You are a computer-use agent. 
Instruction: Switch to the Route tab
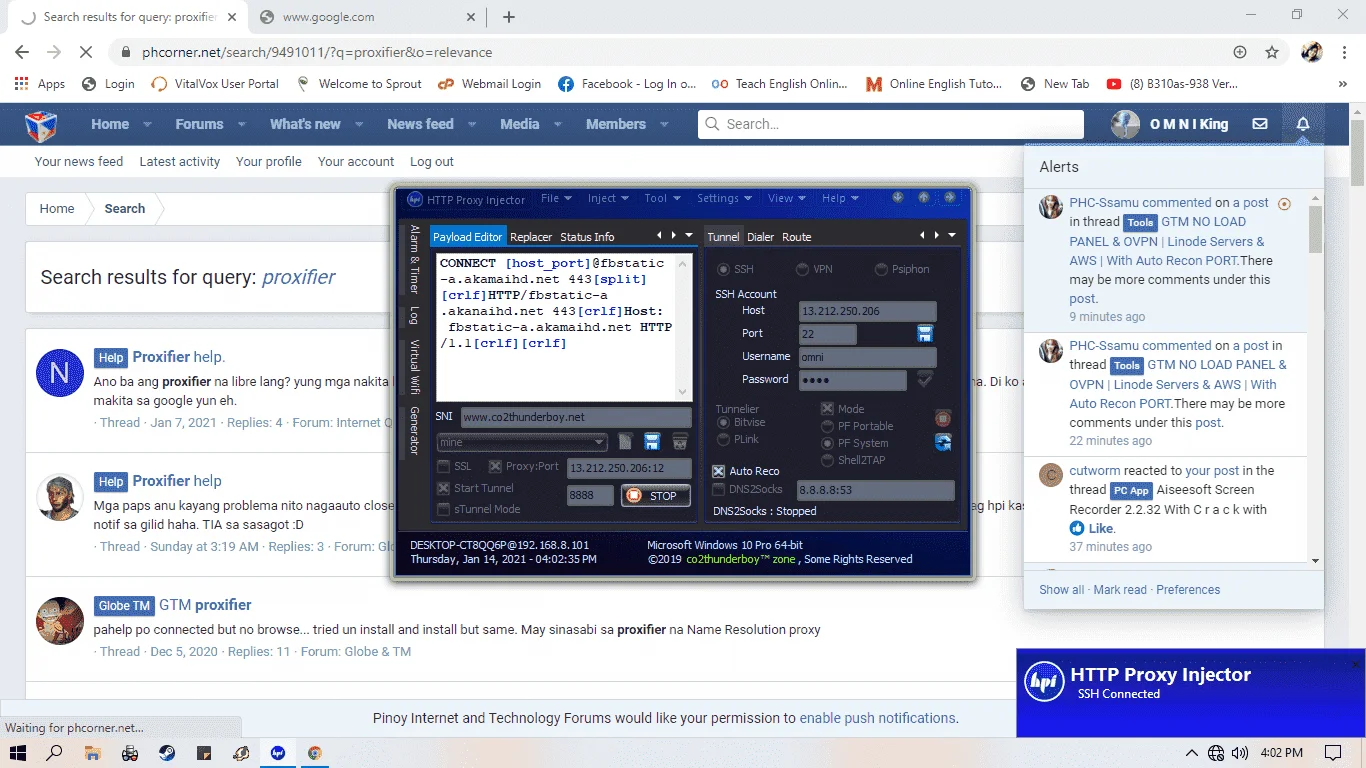(x=797, y=237)
